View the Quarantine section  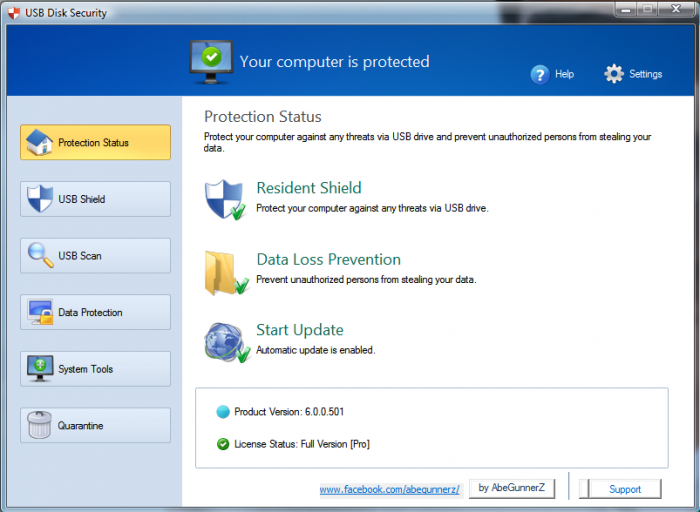(x=95, y=425)
